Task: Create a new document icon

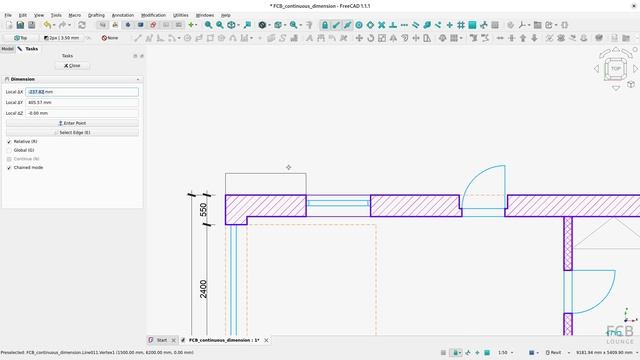Action: [9, 25]
